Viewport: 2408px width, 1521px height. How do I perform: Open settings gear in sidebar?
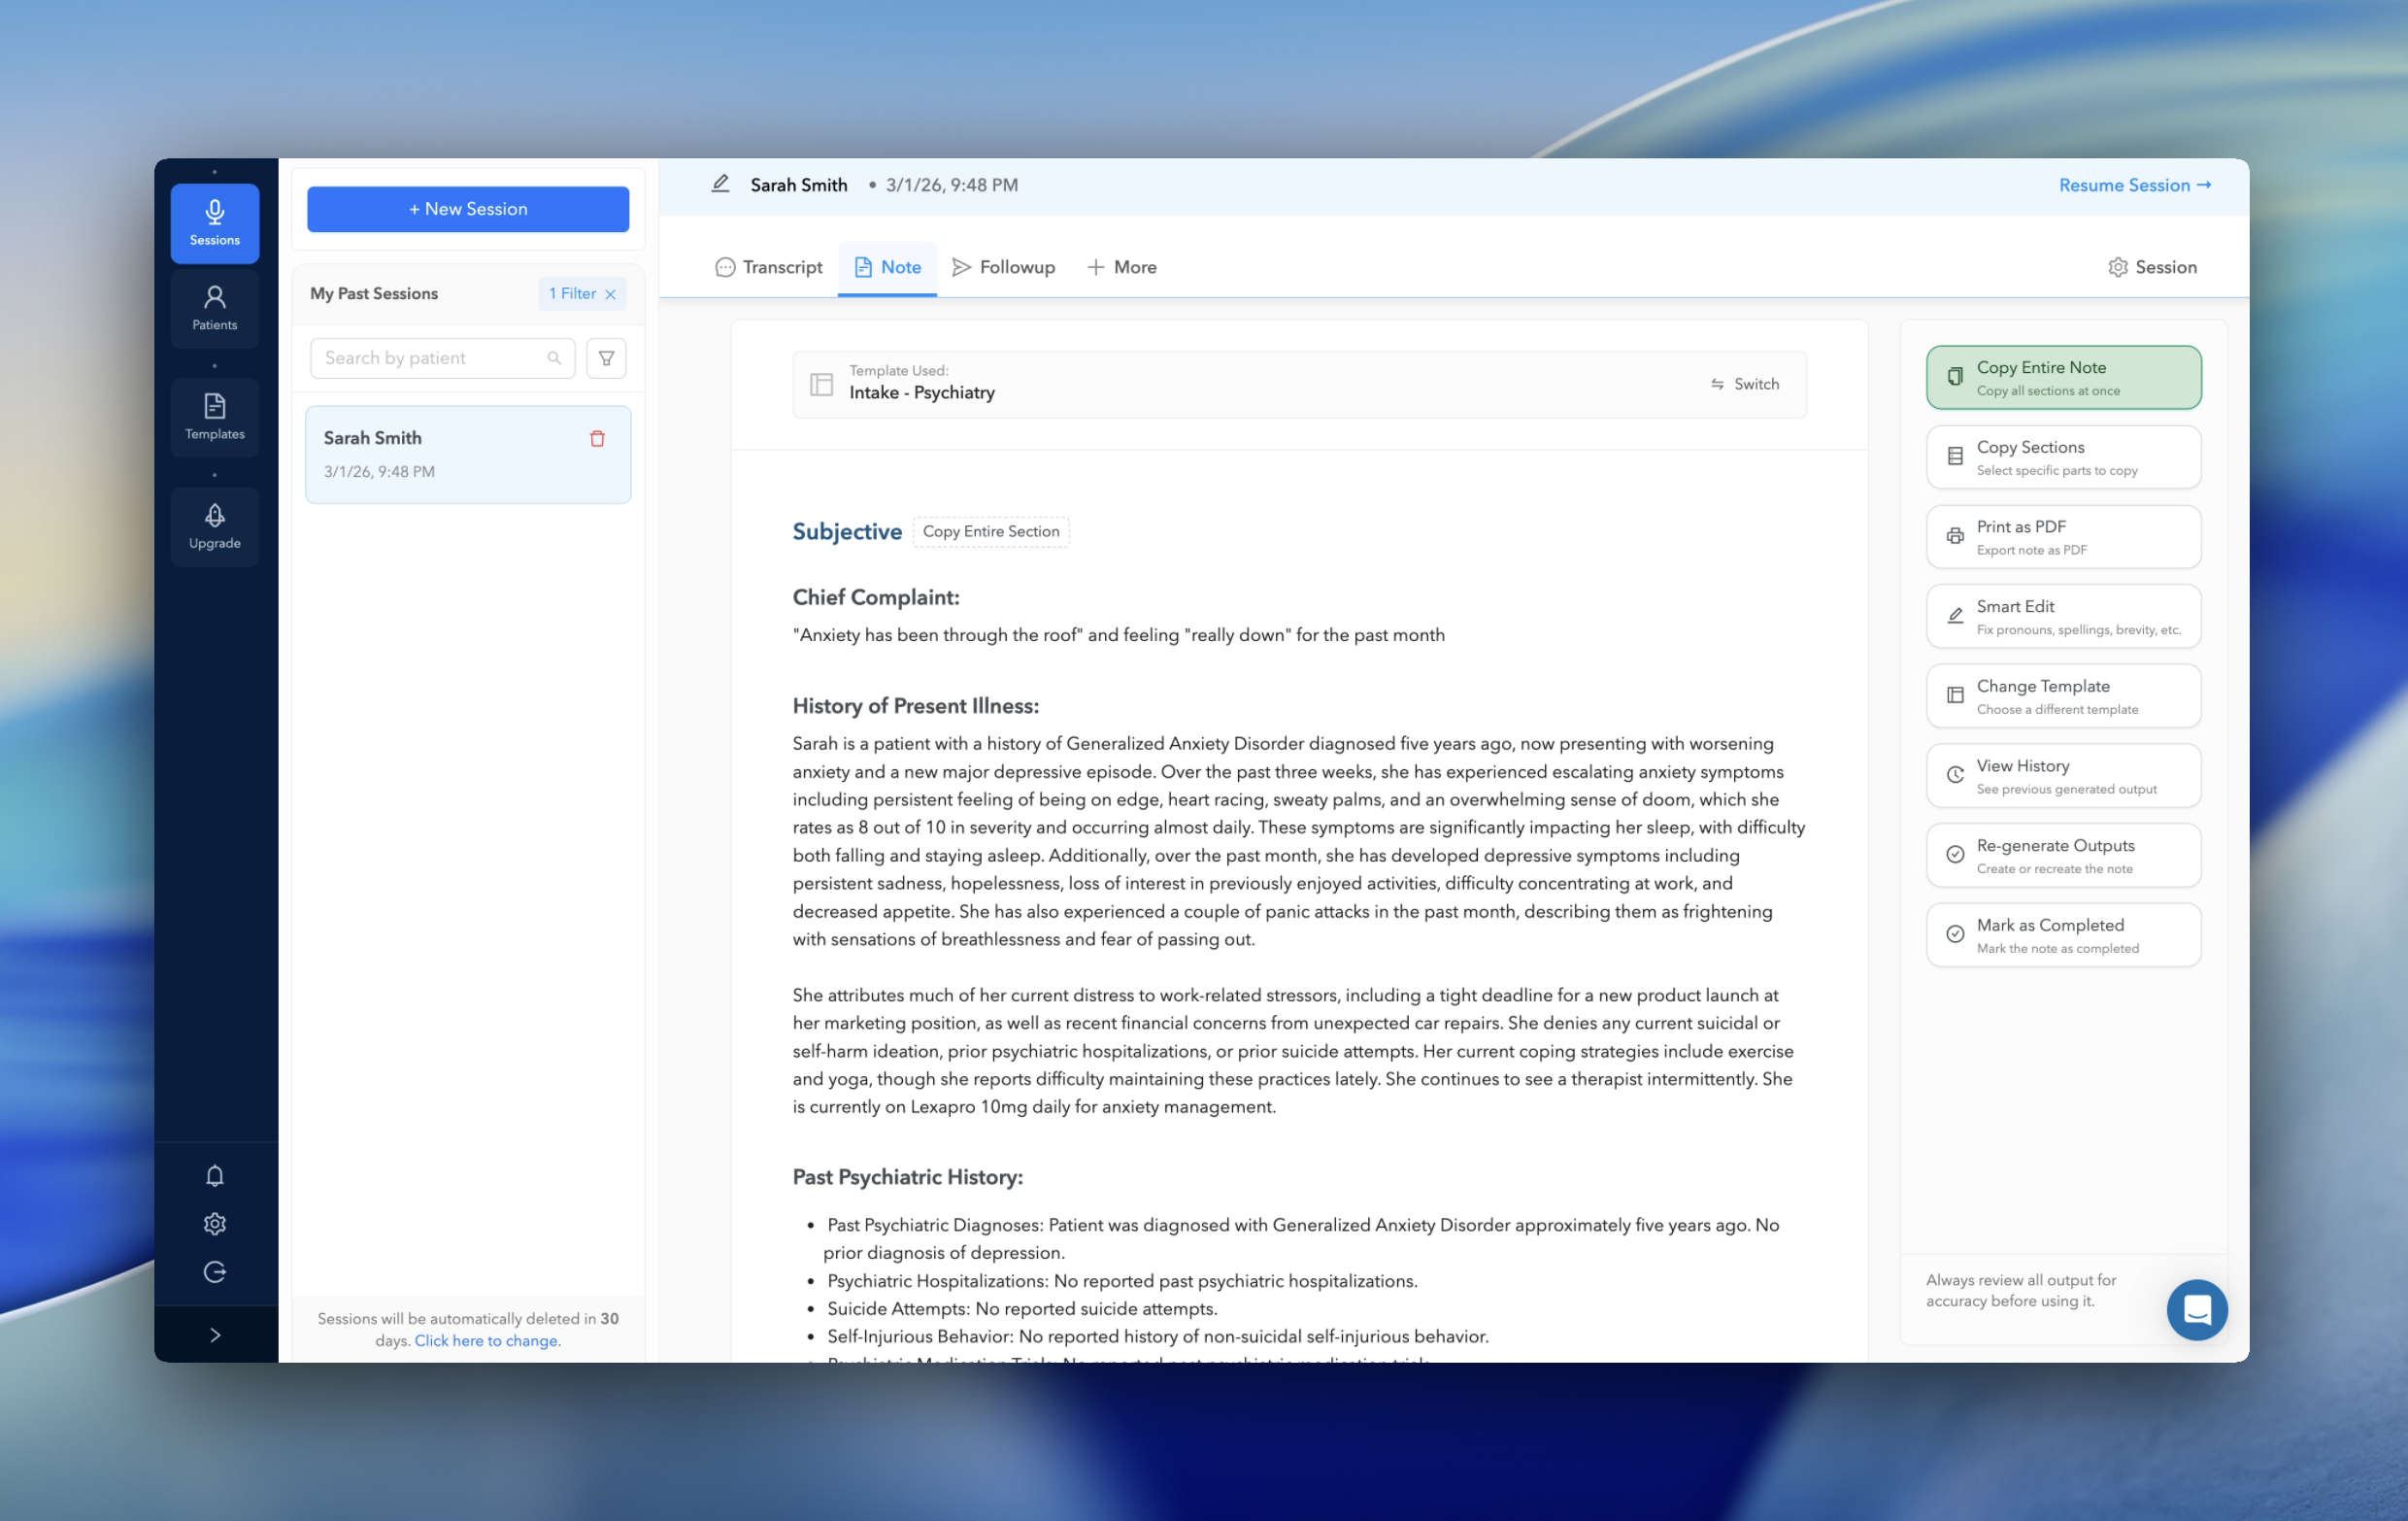pyautogui.click(x=214, y=1224)
